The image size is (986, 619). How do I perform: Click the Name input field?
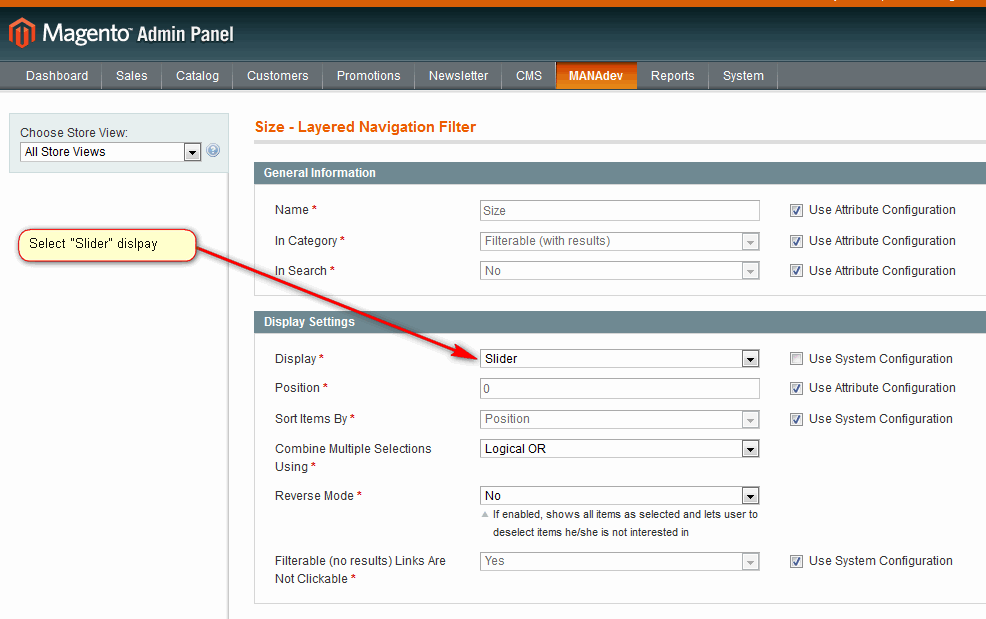(x=619, y=211)
